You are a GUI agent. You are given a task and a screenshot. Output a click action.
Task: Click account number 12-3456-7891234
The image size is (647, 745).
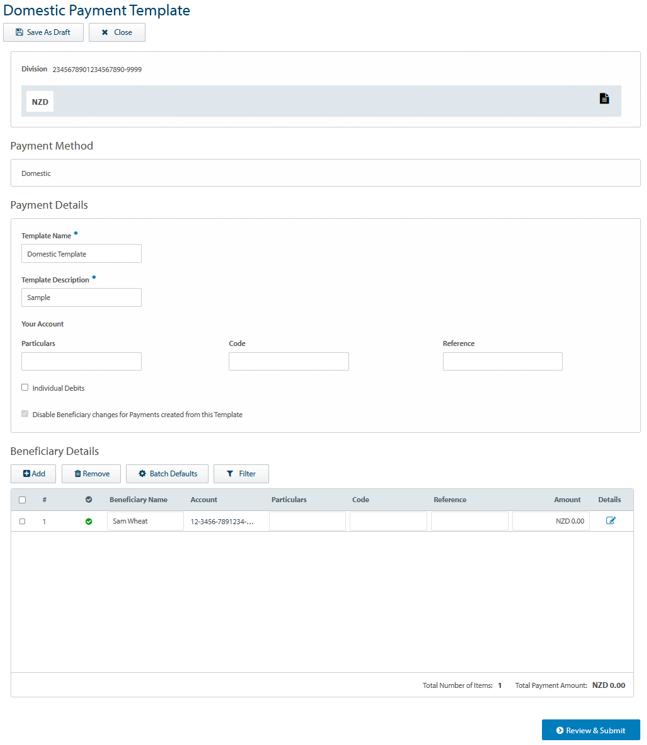coord(222,521)
